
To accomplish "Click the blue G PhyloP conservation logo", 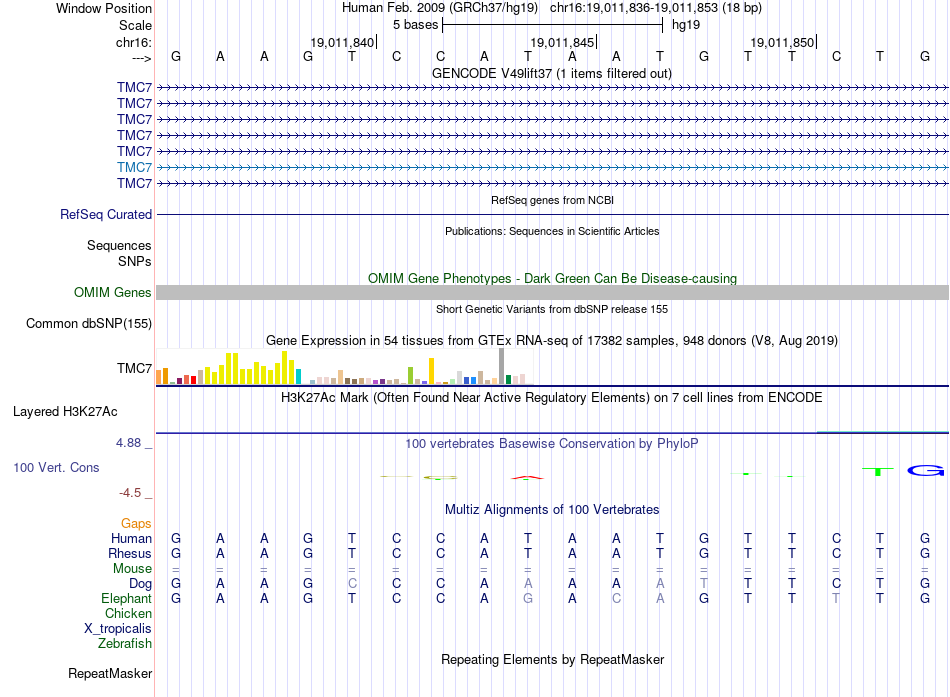I will click(926, 470).
